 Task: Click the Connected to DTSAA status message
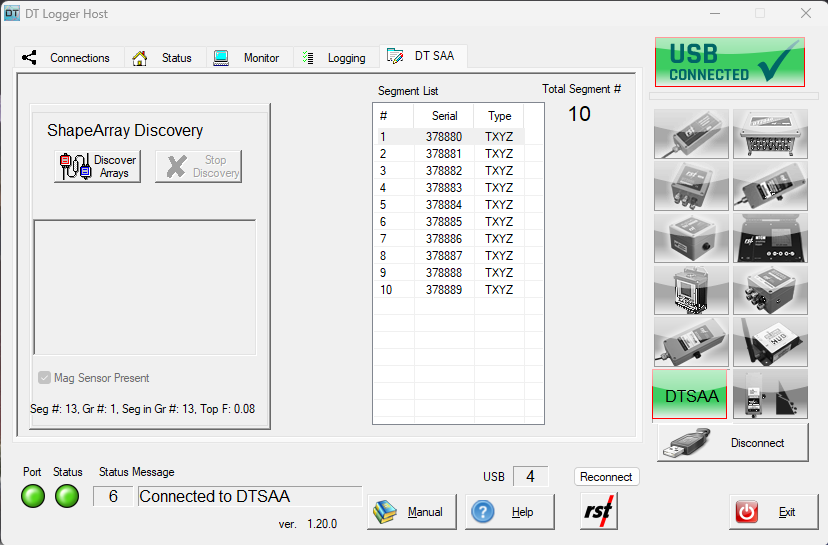point(250,496)
